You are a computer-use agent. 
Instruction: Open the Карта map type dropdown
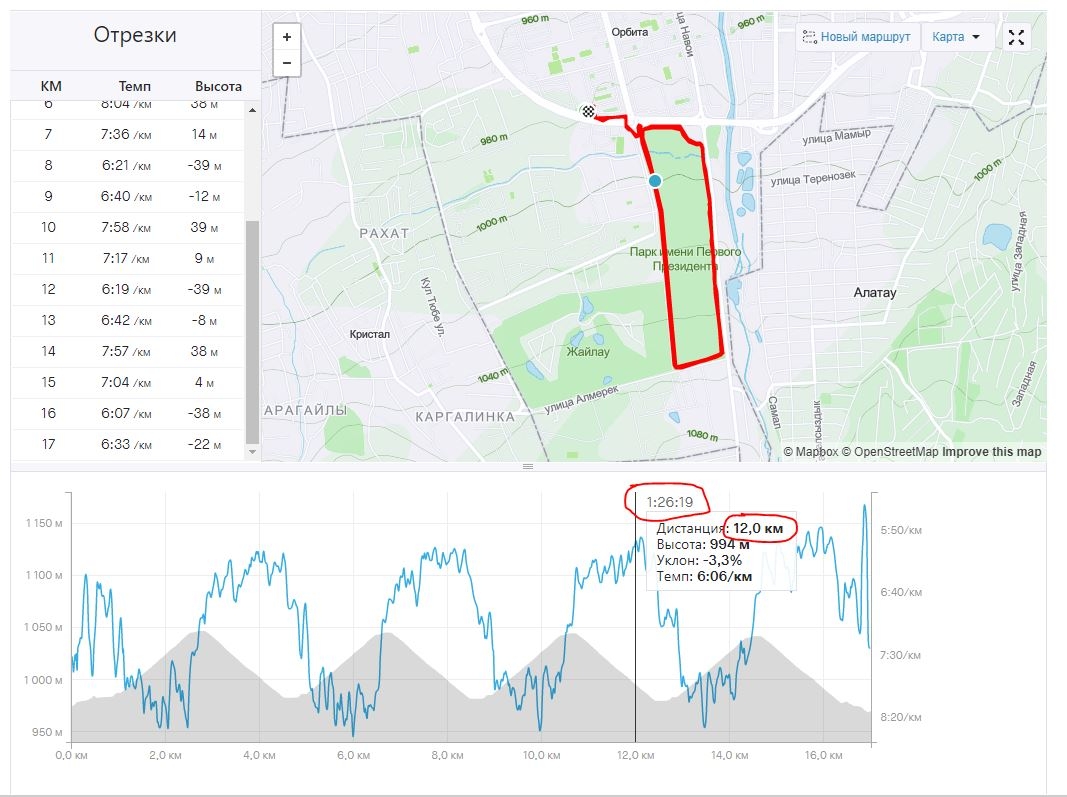pyautogui.click(x=956, y=38)
